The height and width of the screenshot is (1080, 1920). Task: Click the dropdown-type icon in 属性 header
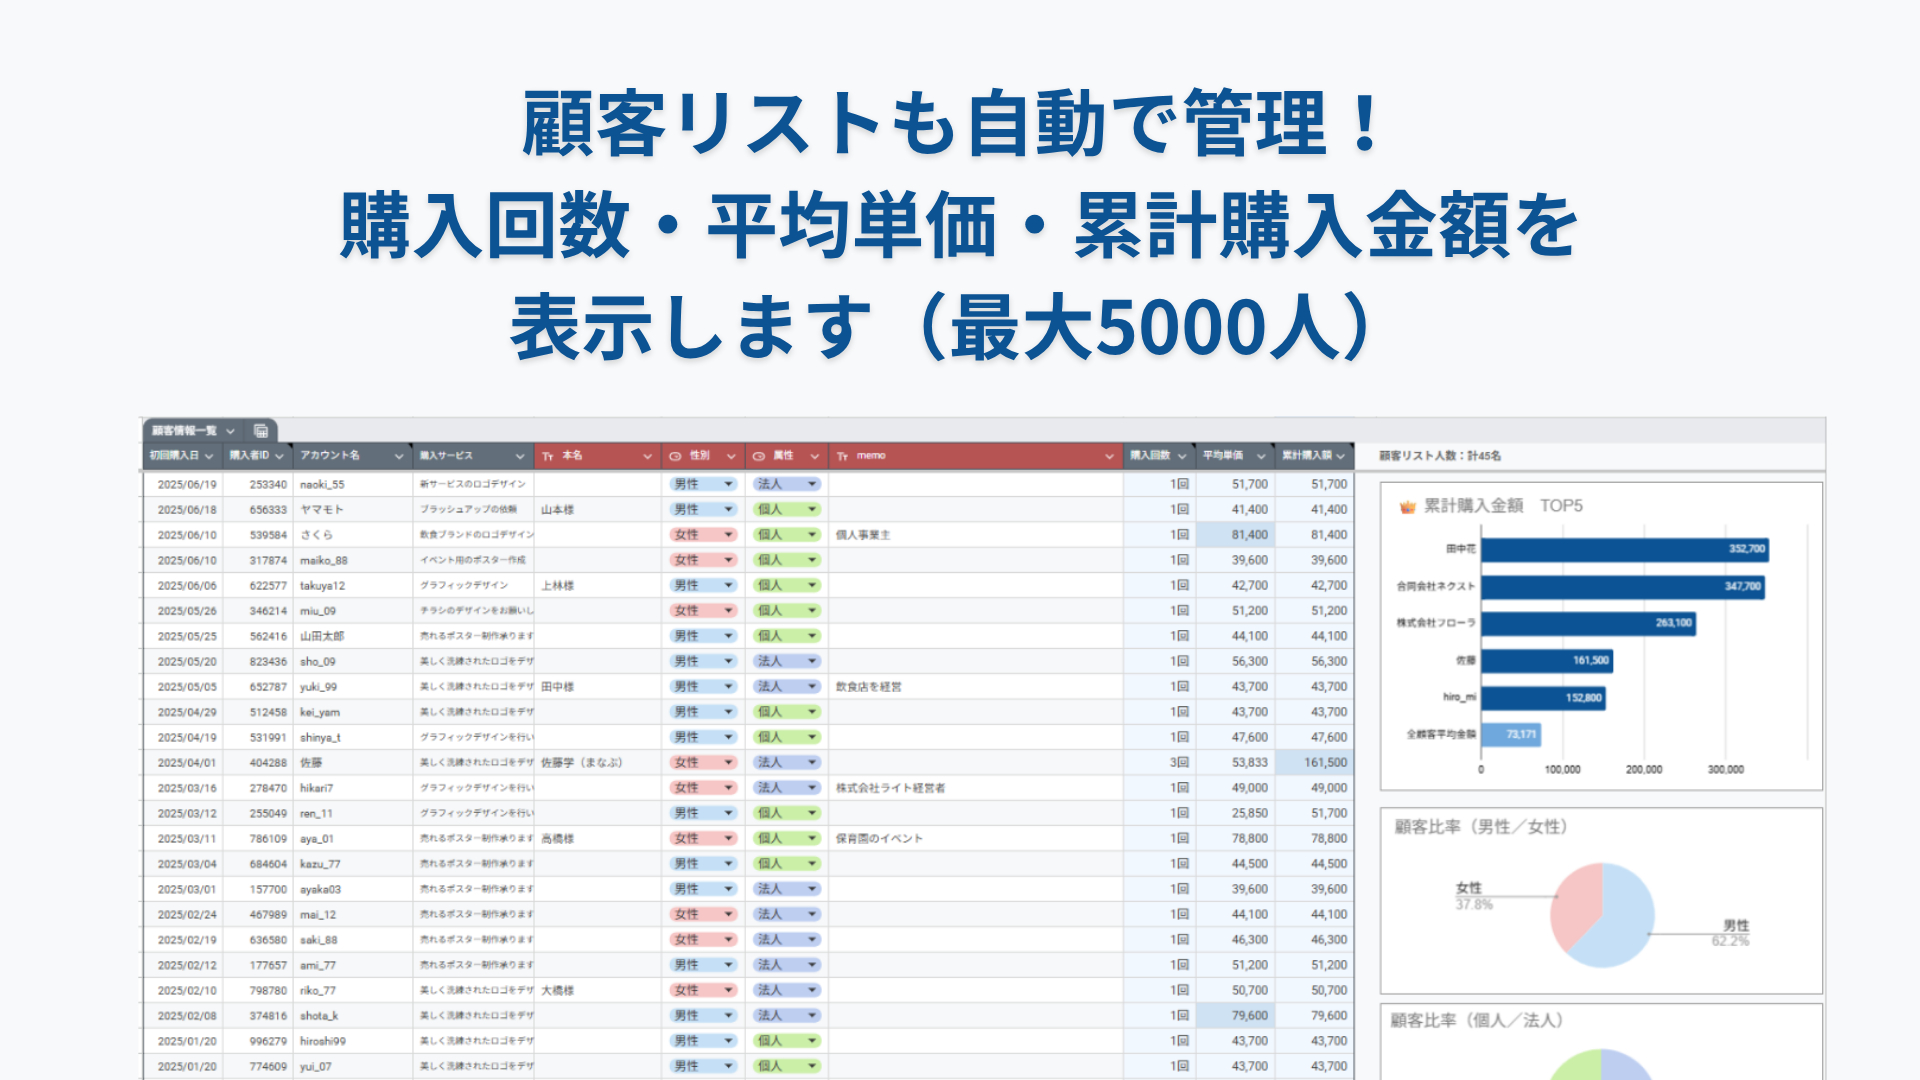[759, 456]
